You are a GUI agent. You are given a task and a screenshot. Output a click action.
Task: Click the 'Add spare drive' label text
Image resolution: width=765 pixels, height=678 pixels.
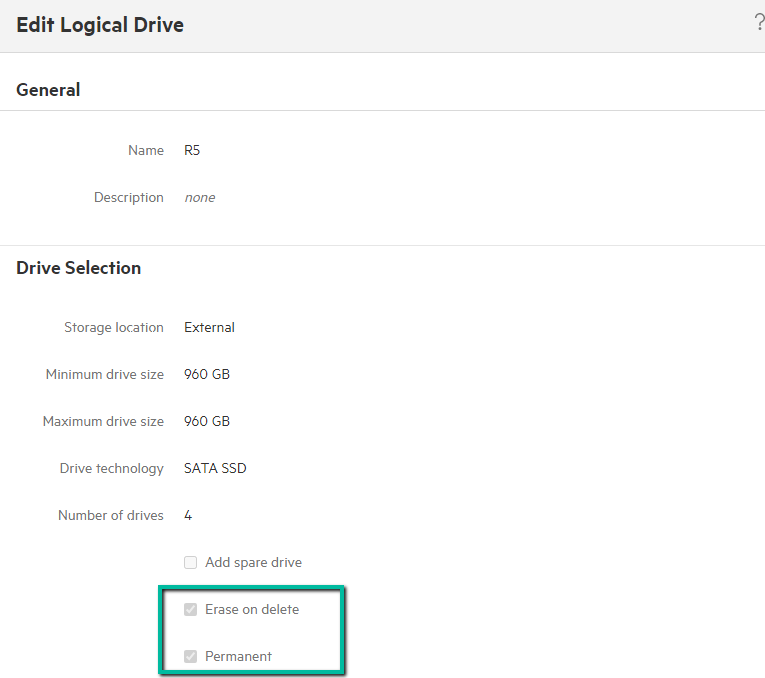[x=253, y=563]
